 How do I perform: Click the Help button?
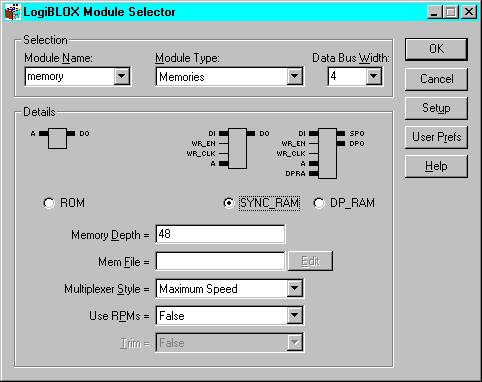point(436,166)
